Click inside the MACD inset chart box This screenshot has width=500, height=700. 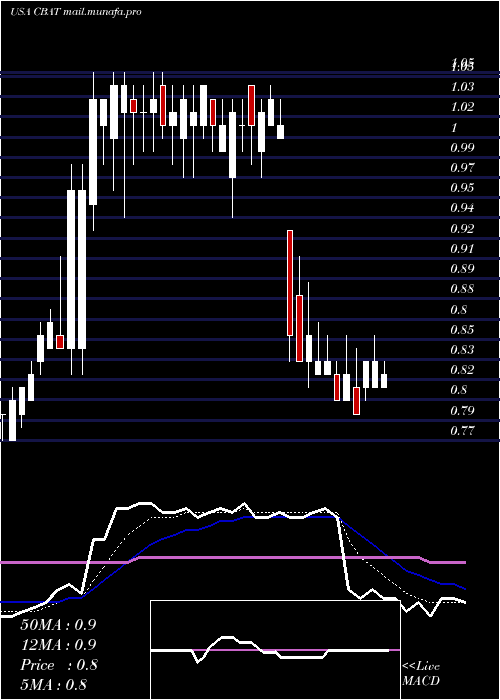(275, 650)
